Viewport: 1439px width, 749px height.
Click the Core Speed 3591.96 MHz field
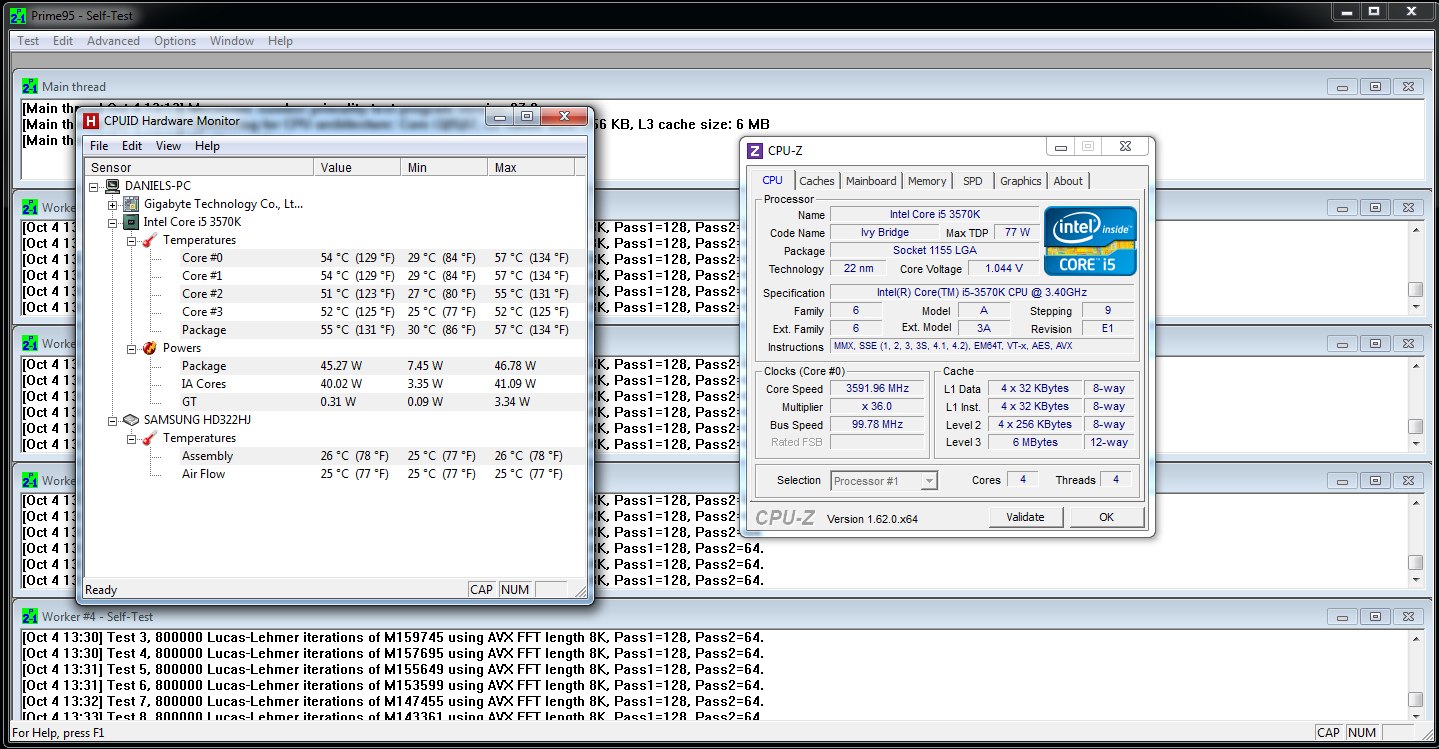click(876, 389)
